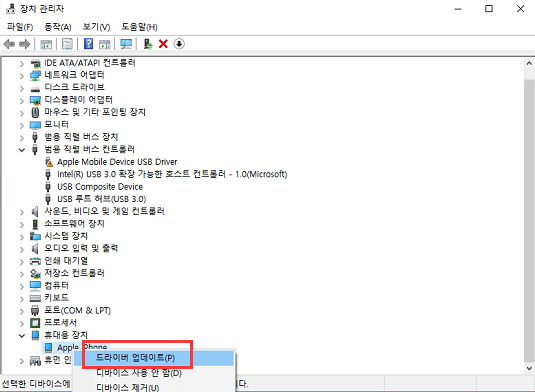Click the speaker icon beside 사운드, 비디오 및 게임 컨트롤러

[35, 212]
